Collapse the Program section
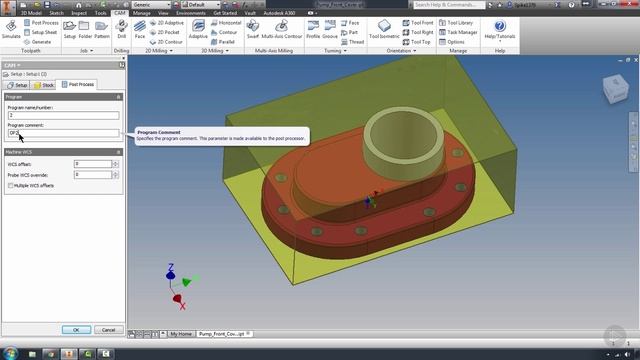640x360 pixels. point(119,97)
